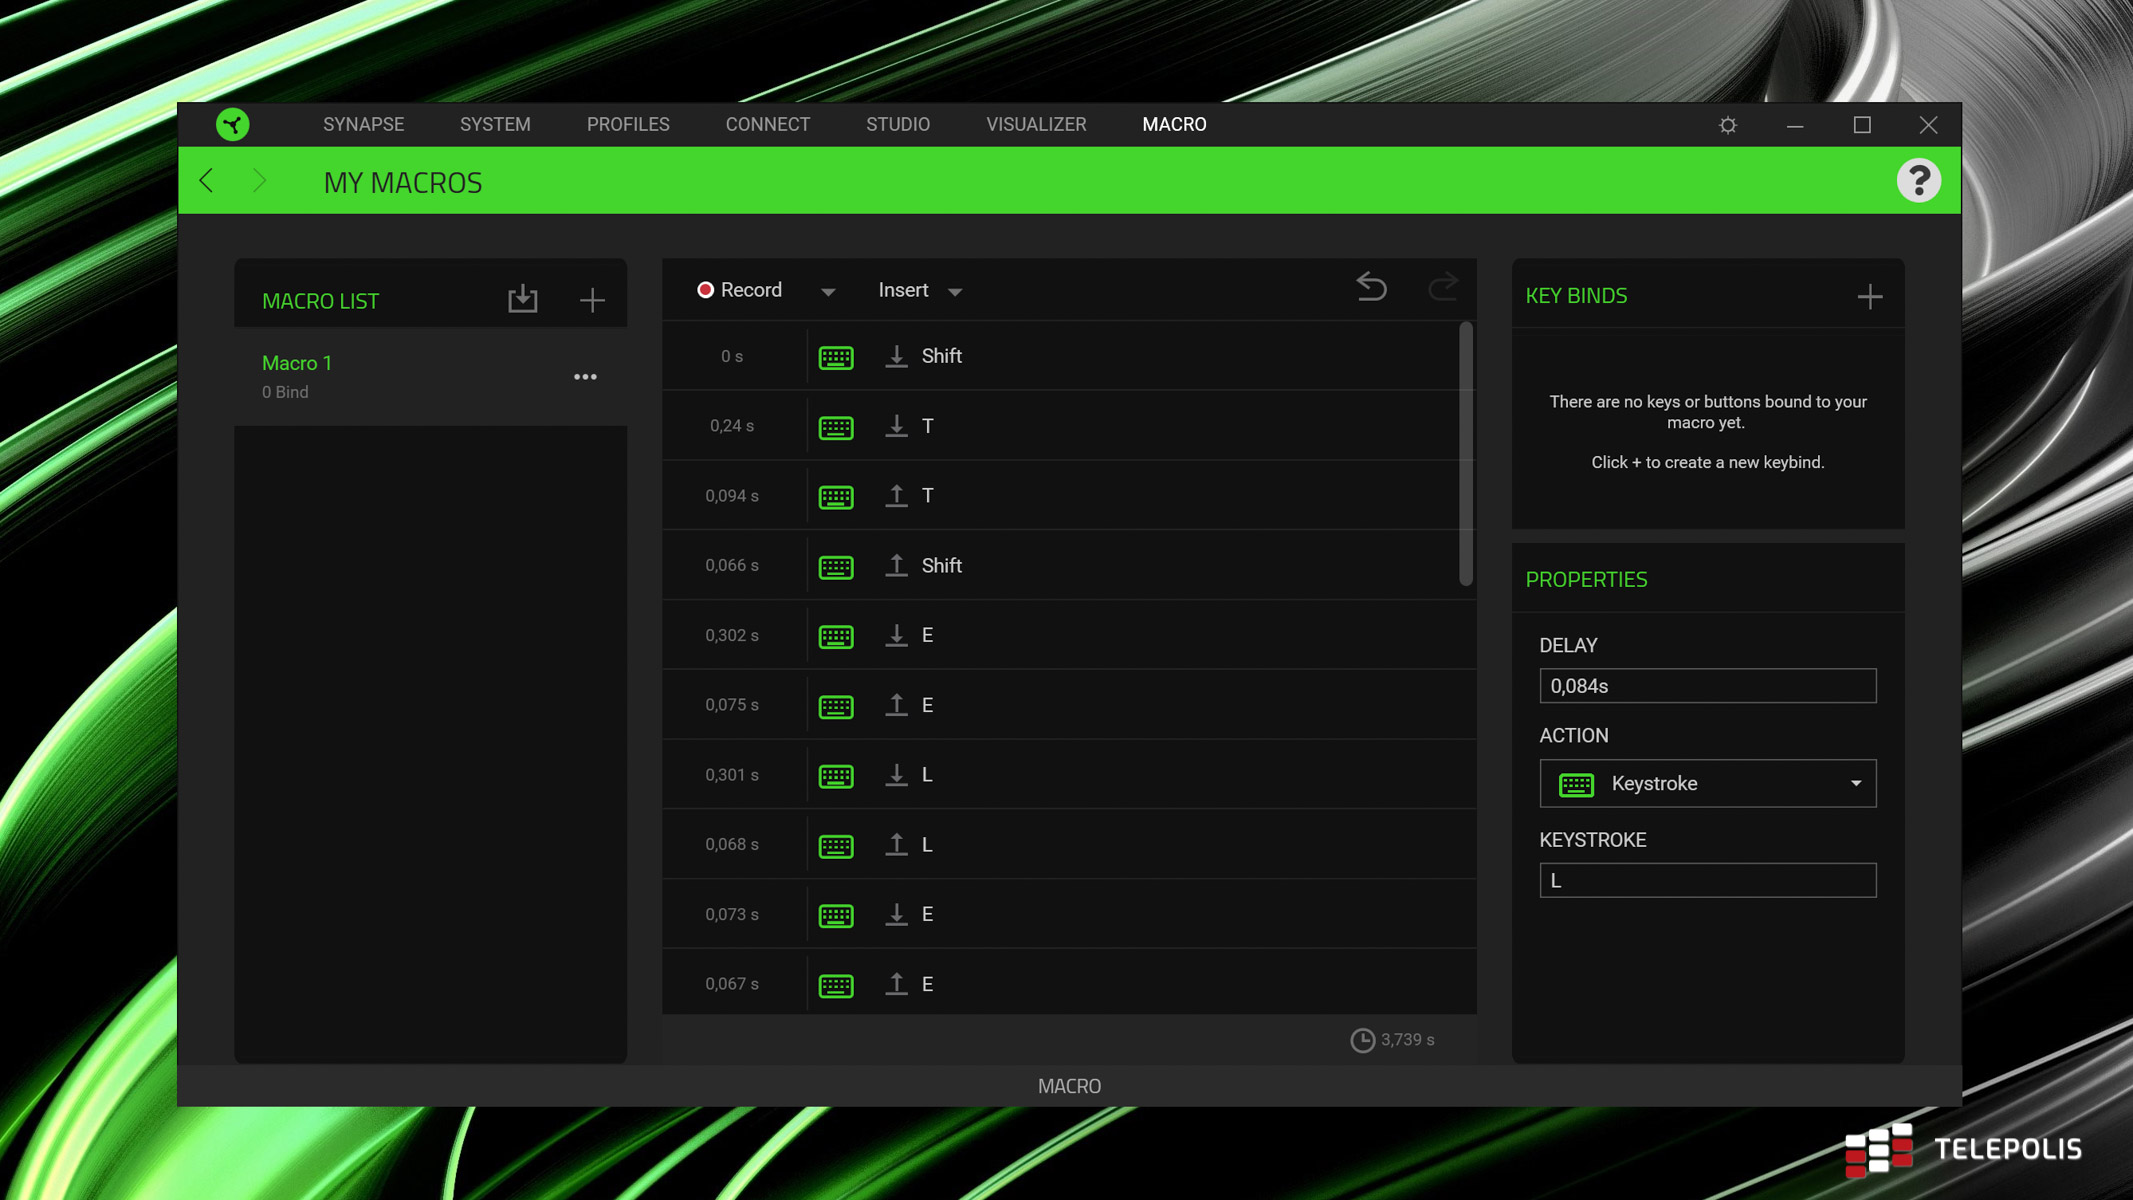Viewport: 2133px width, 1200px height.
Task: Open the Action Keystroke dropdown
Action: point(1707,783)
